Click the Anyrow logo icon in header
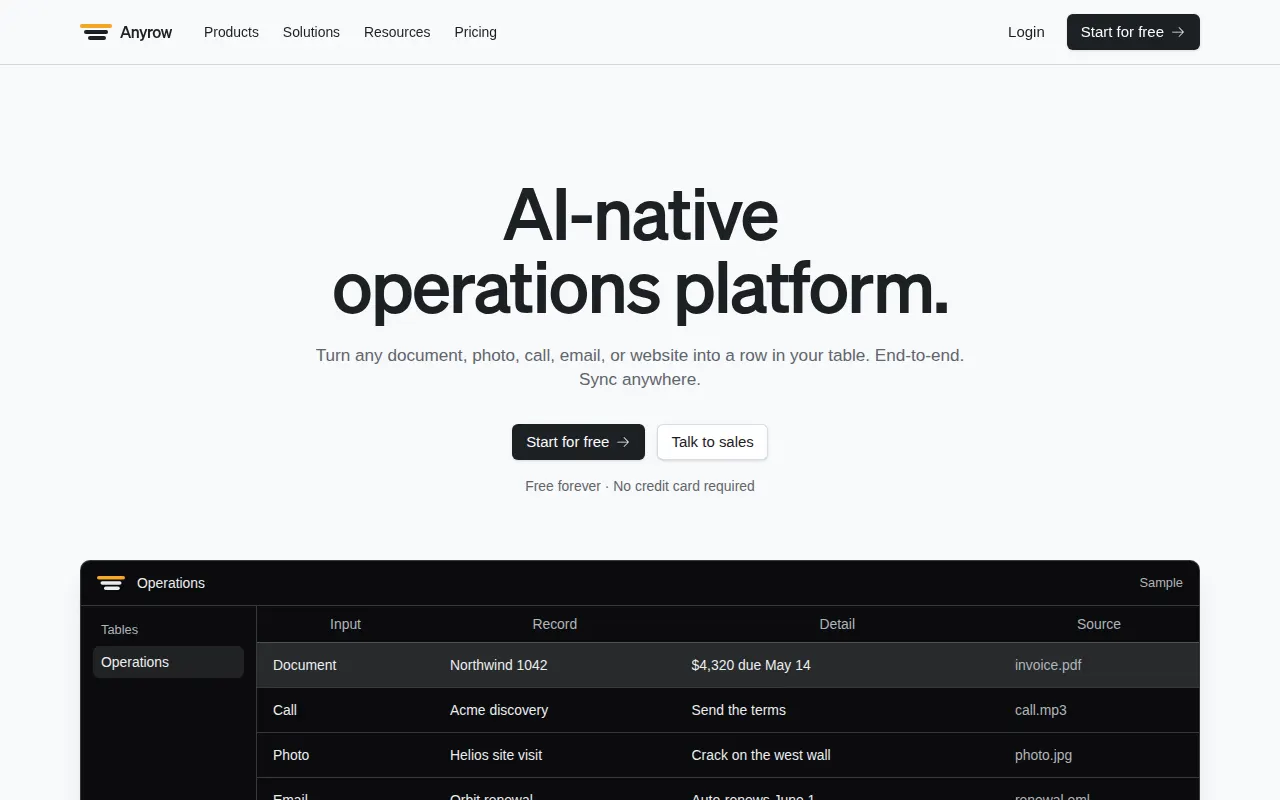Image resolution: width=1280 pixels, height=800 pixels. (x=96, y=32)
